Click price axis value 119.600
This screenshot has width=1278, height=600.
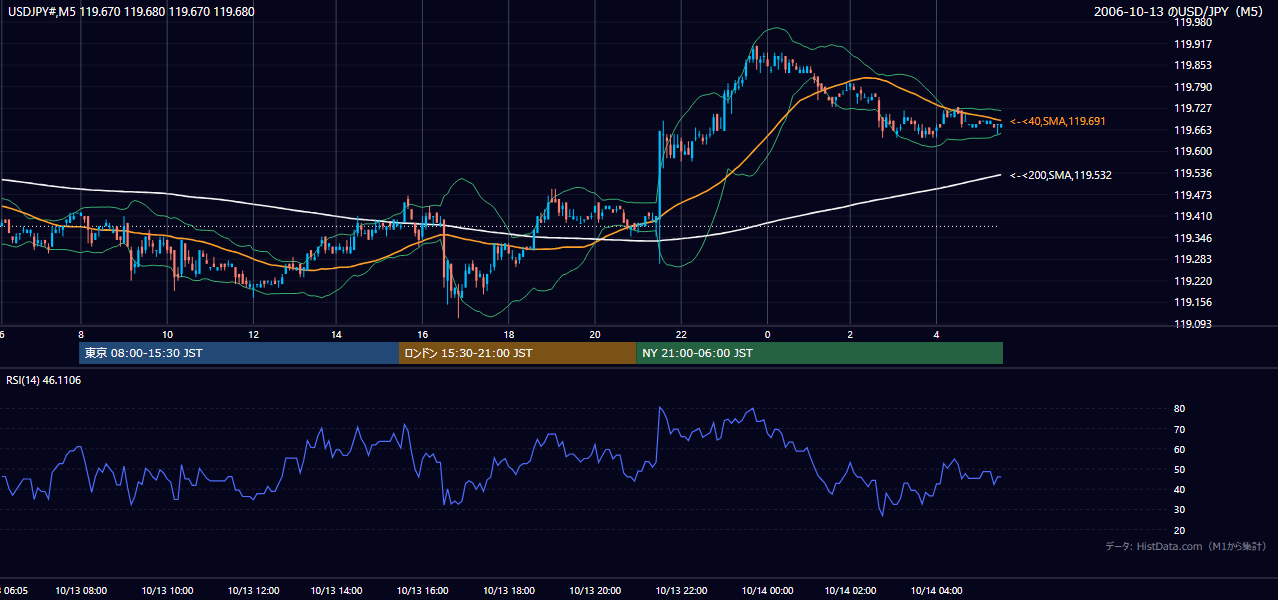[1193, 152]
